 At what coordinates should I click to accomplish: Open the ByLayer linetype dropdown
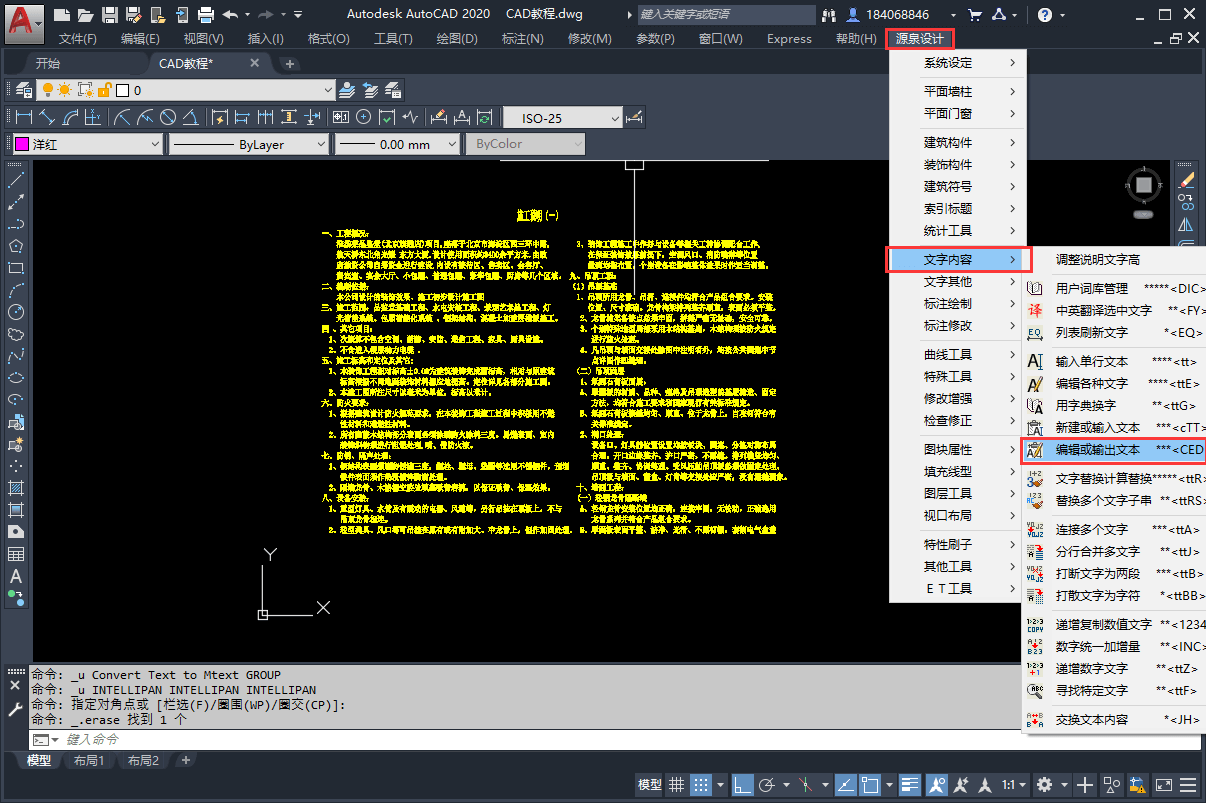click(x=250, y=143)
